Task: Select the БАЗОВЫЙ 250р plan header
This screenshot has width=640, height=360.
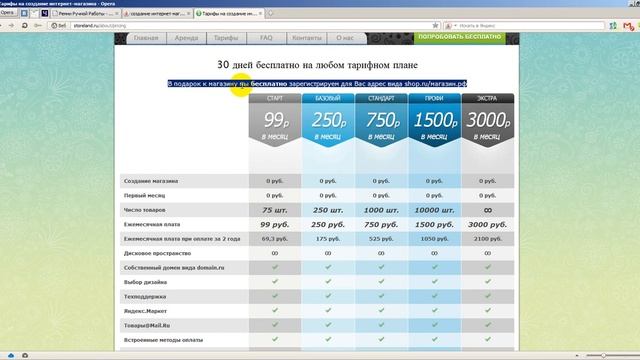Action: [x=328, y=119]
